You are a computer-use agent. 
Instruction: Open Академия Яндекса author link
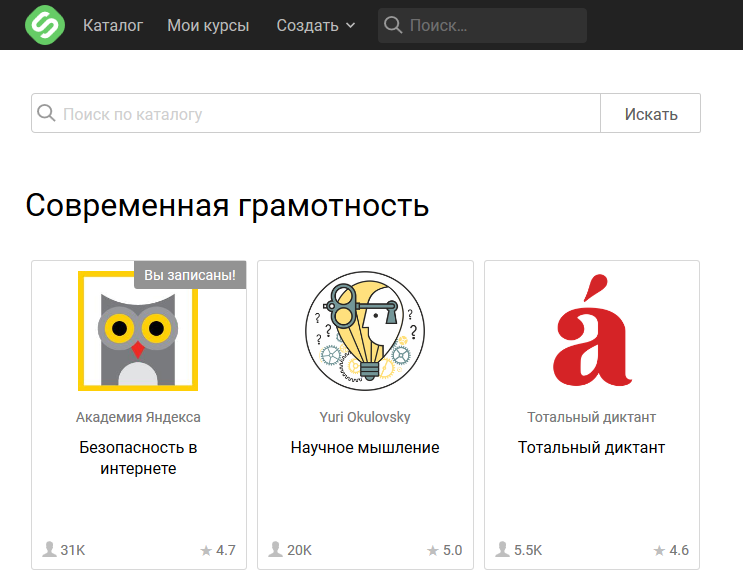[x=138, y=417]
